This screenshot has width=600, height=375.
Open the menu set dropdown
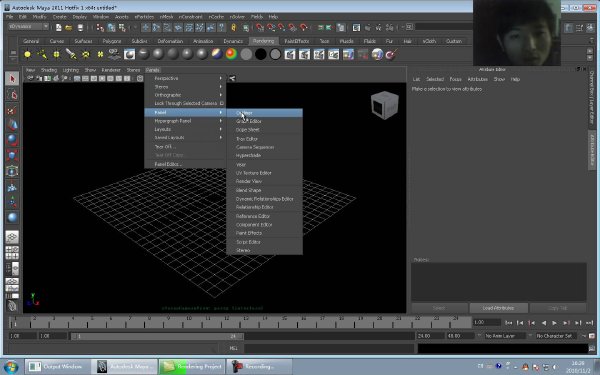pyautogui.click(x=29, y=26)
